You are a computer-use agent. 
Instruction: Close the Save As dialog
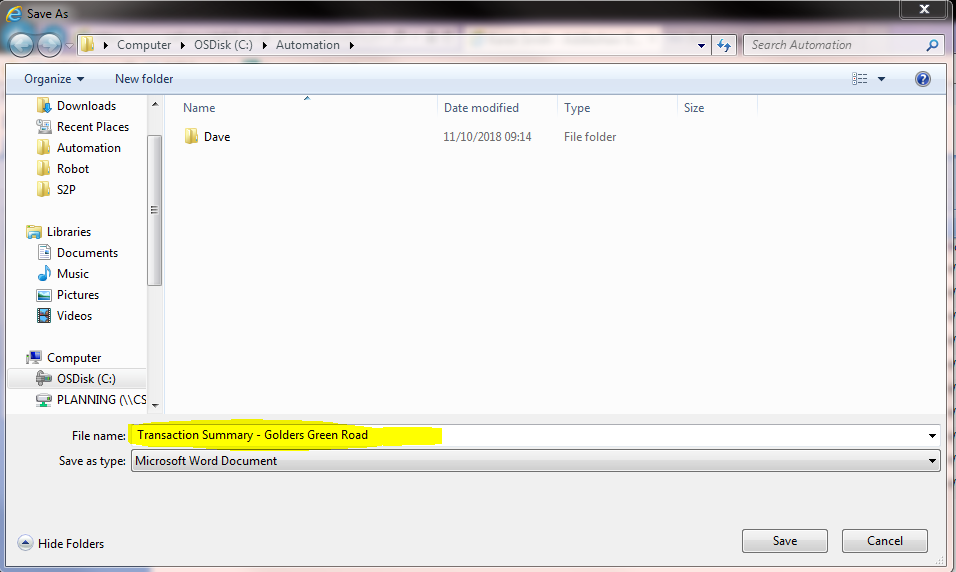click(924, 9)
